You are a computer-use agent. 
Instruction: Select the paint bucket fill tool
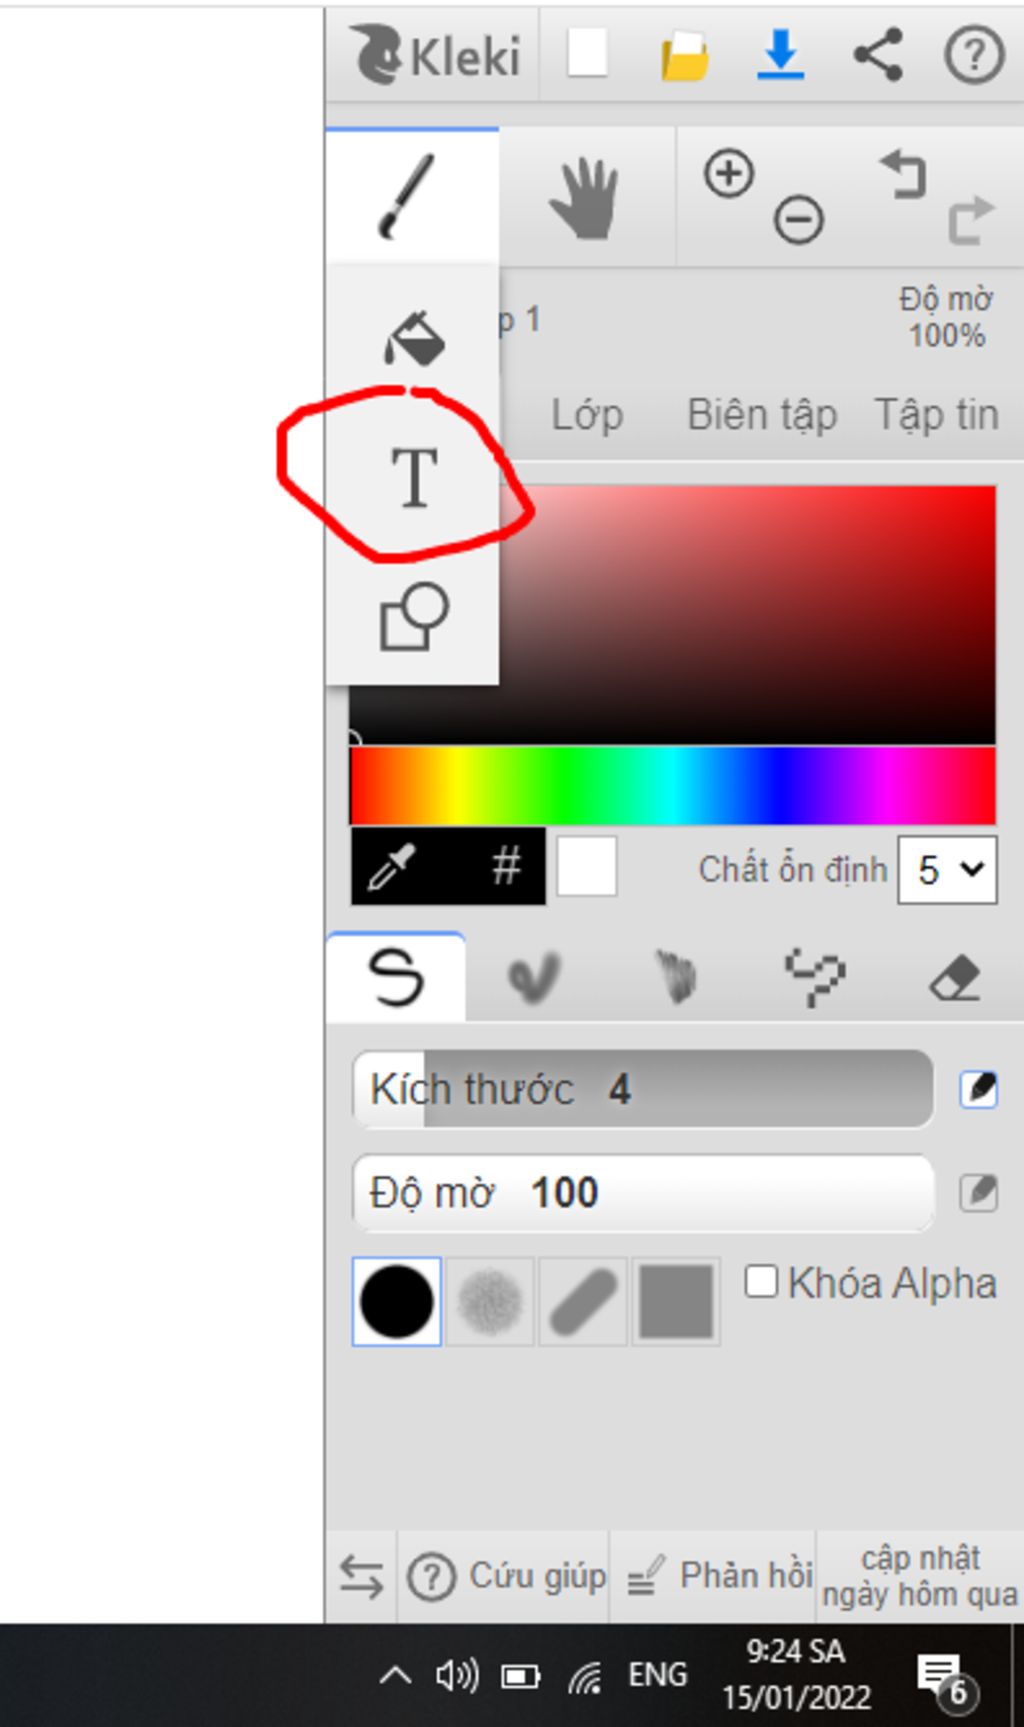[x=413, y=338]
